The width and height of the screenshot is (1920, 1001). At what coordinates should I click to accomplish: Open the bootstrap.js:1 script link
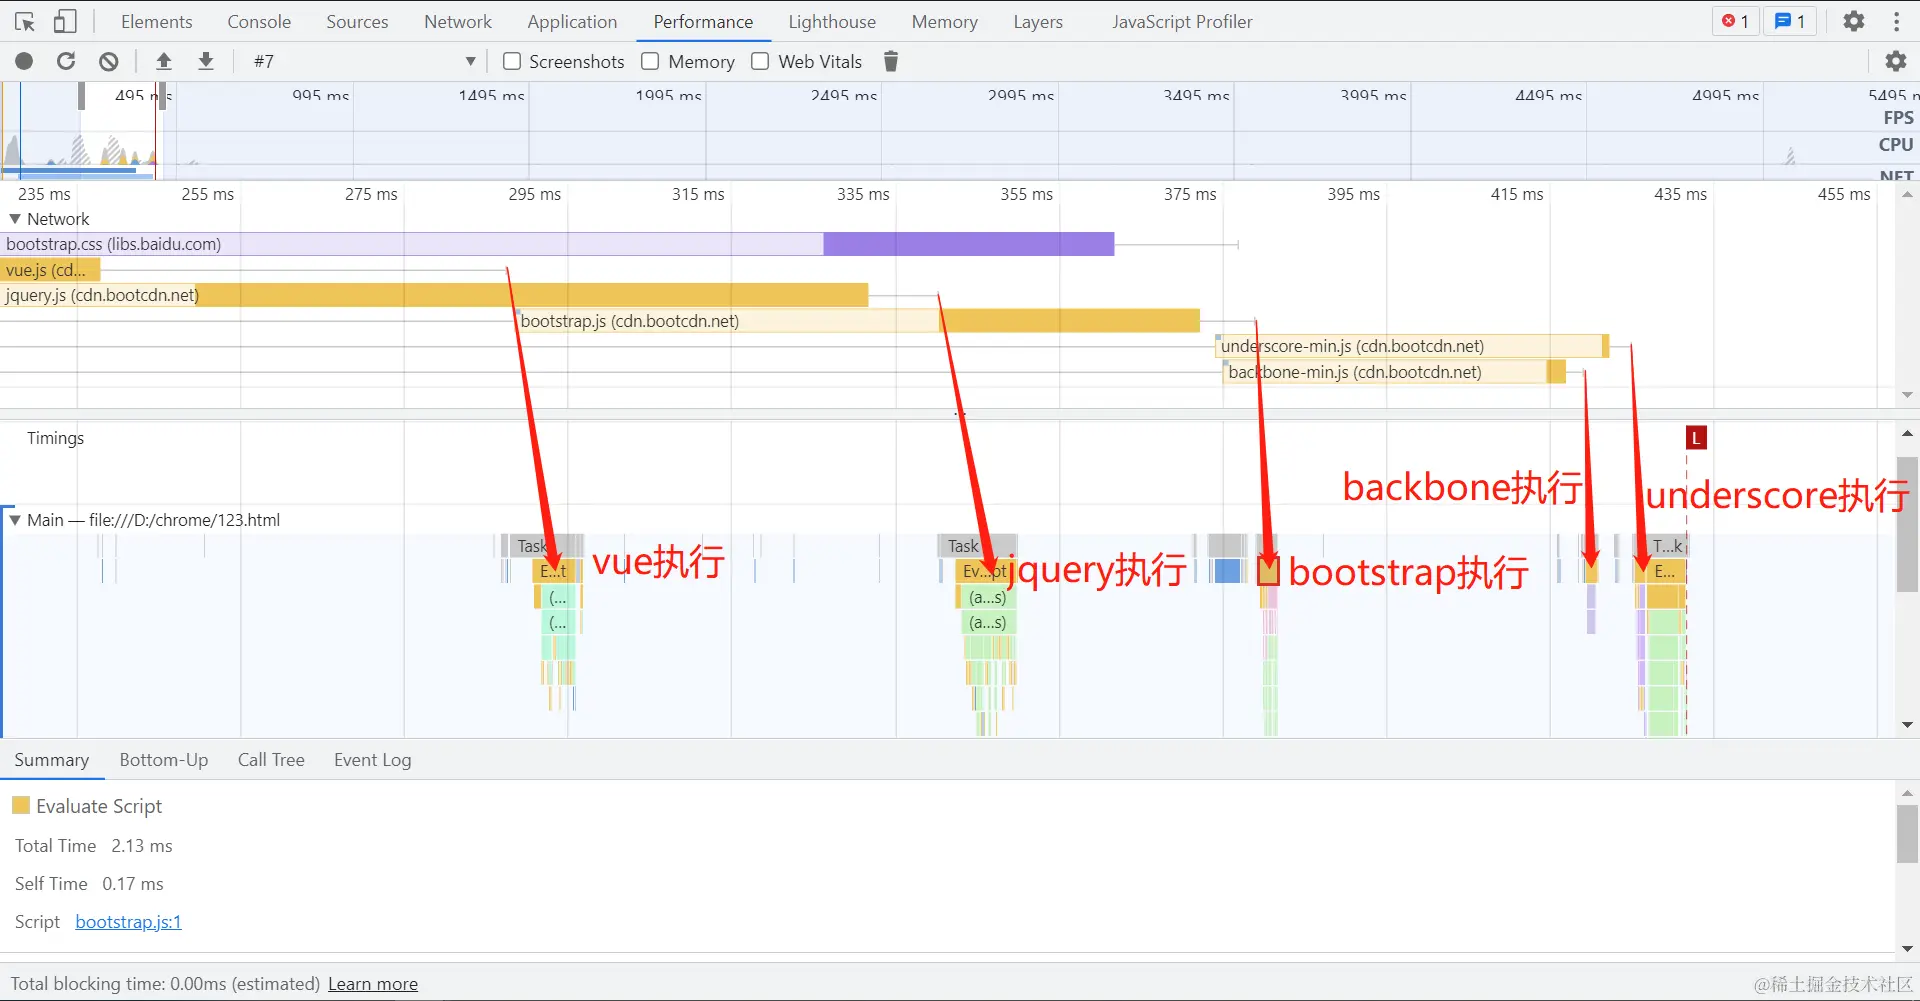click(x=129, y=922)
